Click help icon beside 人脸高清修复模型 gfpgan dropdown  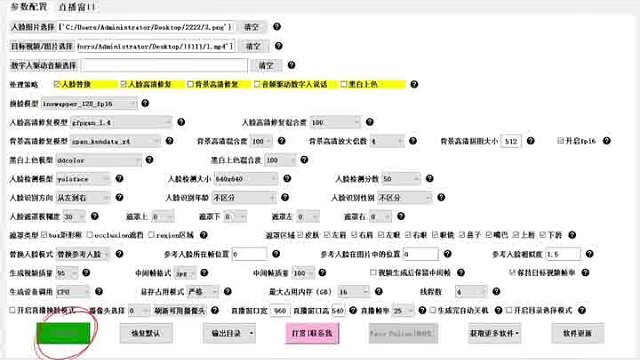[x=181, y=122]
